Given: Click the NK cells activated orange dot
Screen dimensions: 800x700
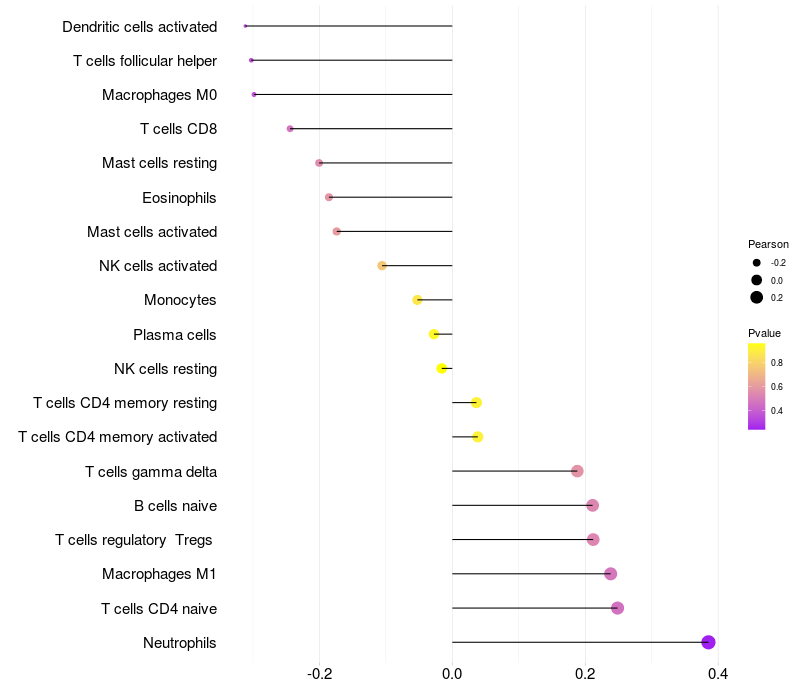Looking at the screenshot, I should click(382, 265).
